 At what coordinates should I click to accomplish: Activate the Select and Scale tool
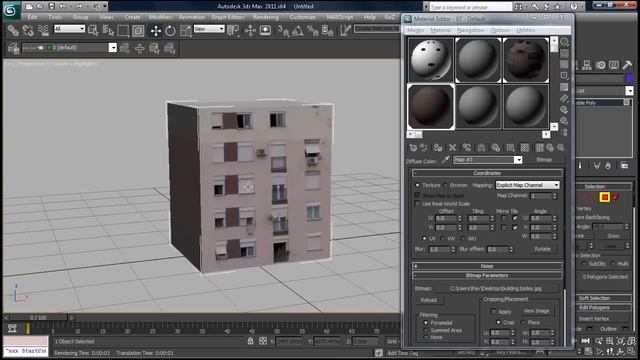186,31
